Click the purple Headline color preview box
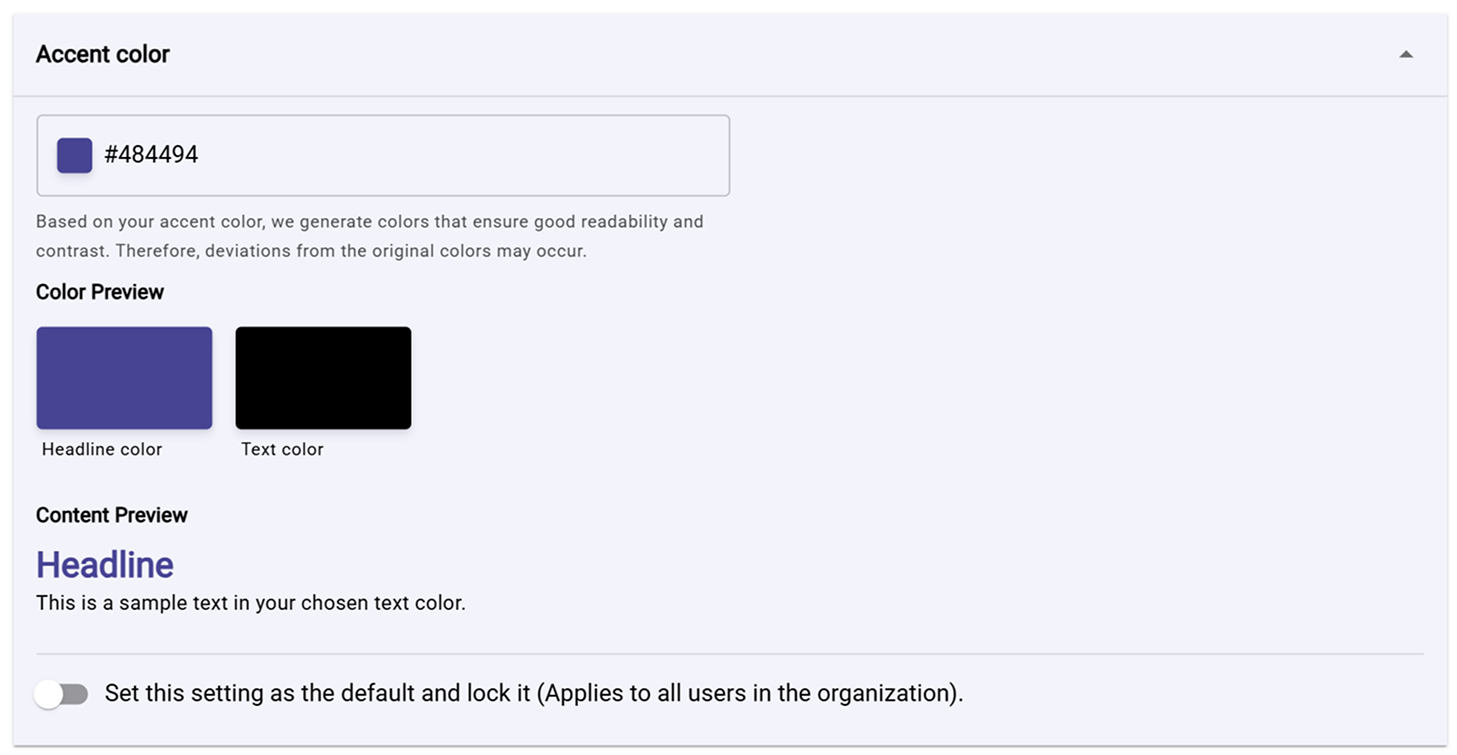The image size is (1457, 755). 124,377
